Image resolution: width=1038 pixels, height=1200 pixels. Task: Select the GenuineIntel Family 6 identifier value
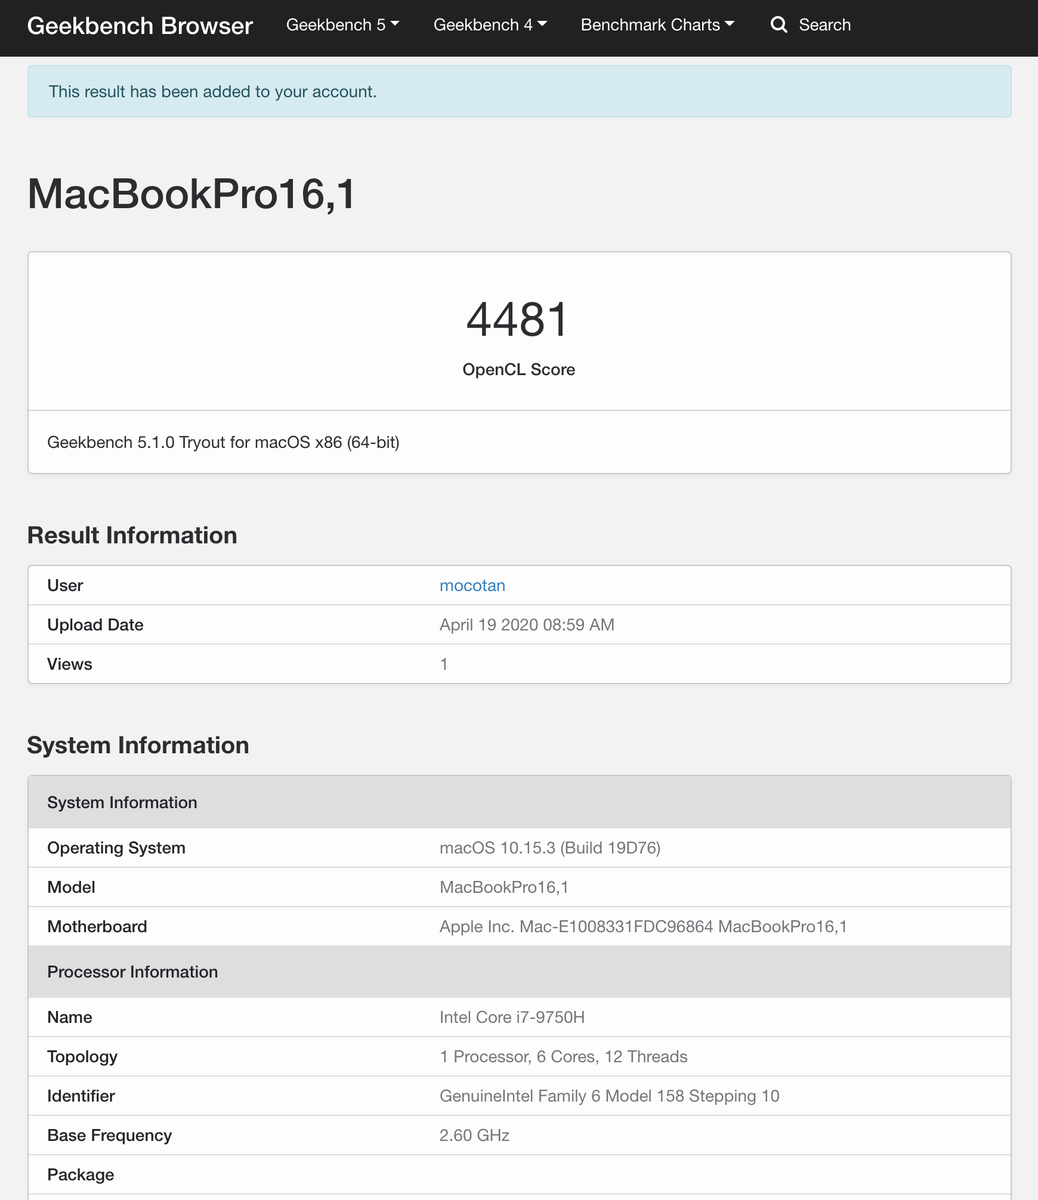coord(609,1096)
